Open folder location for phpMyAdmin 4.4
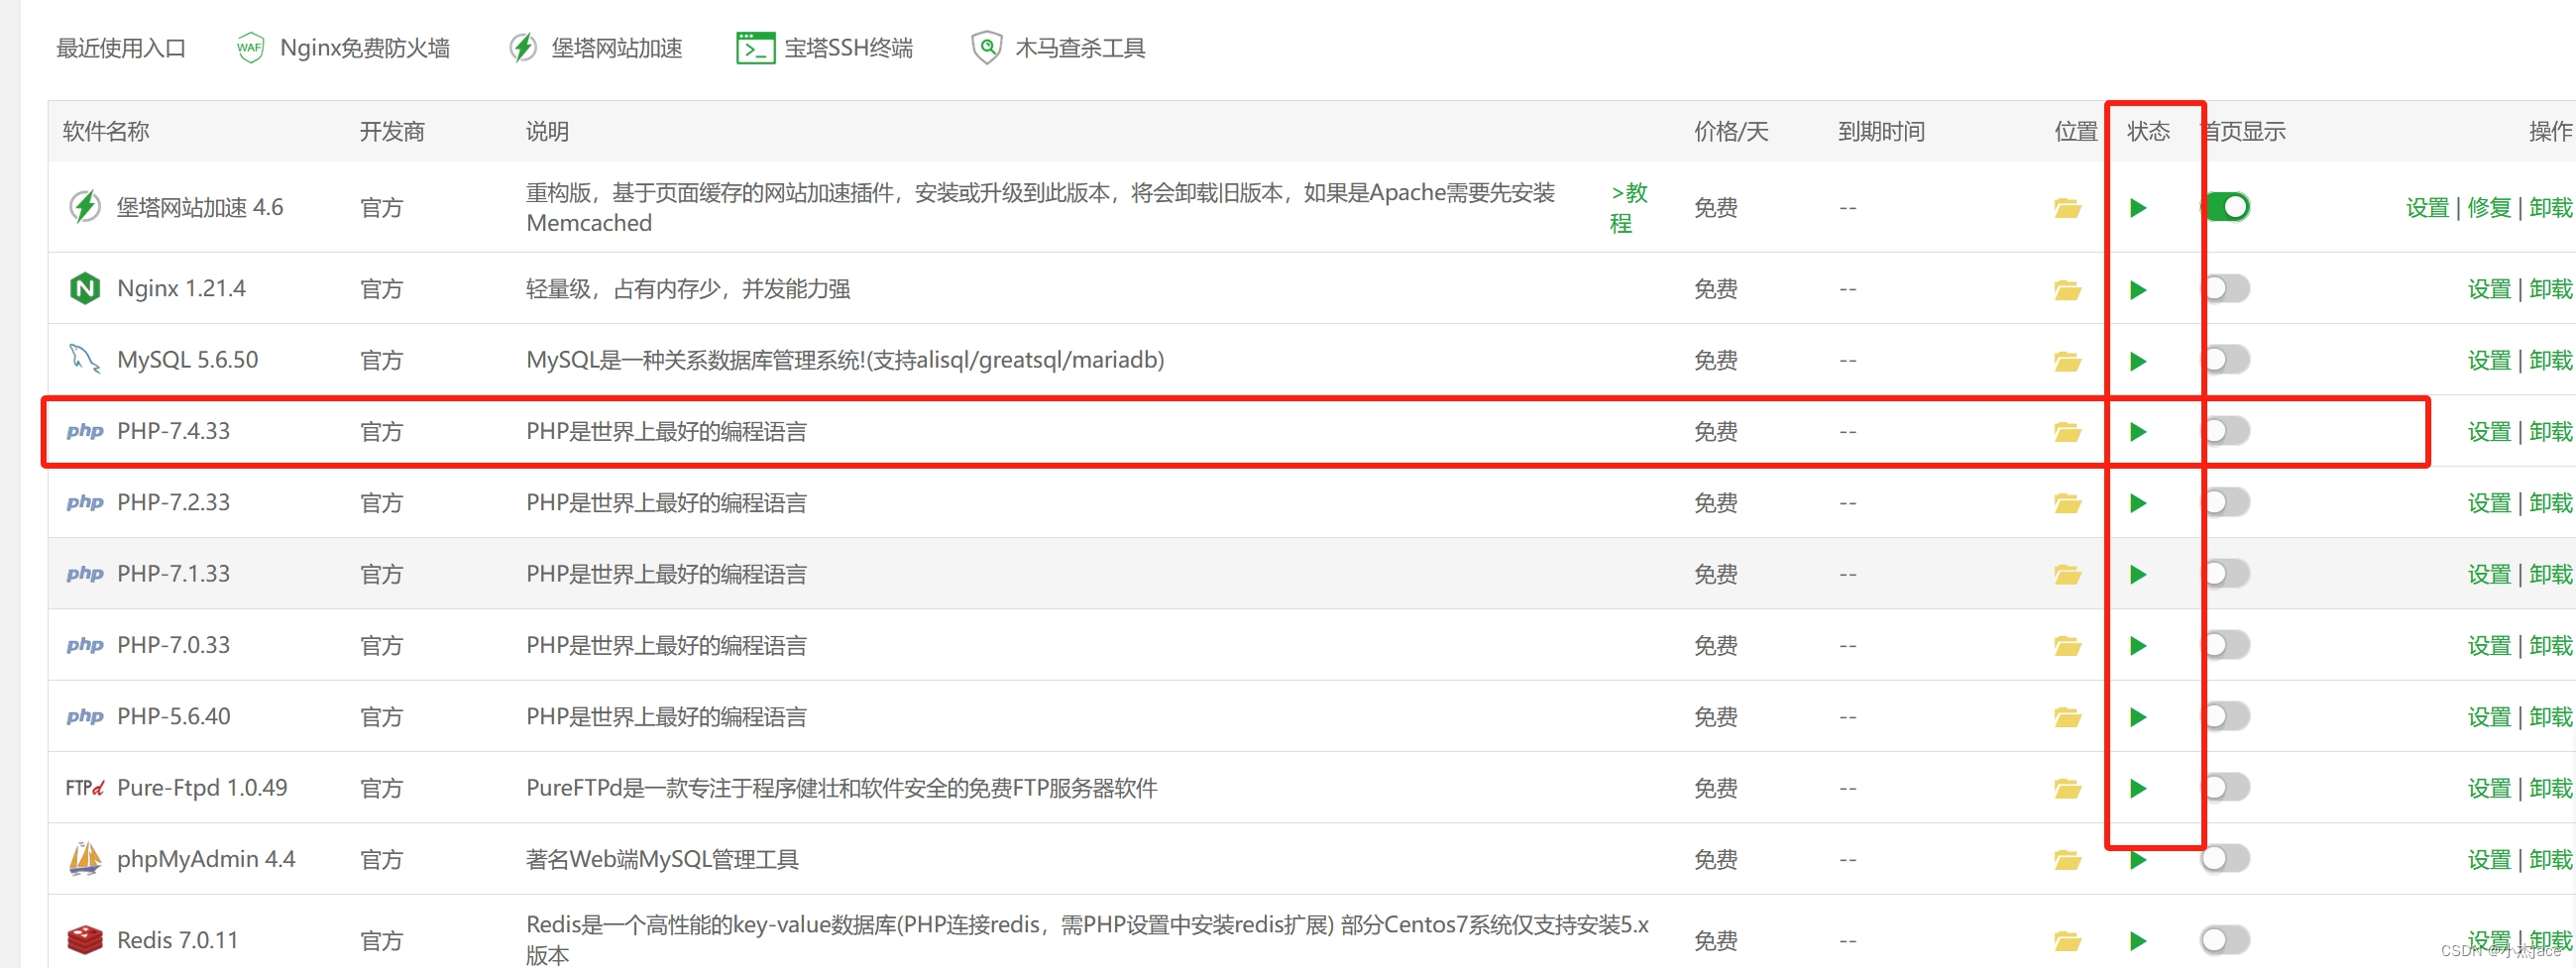 [2067, 860]
